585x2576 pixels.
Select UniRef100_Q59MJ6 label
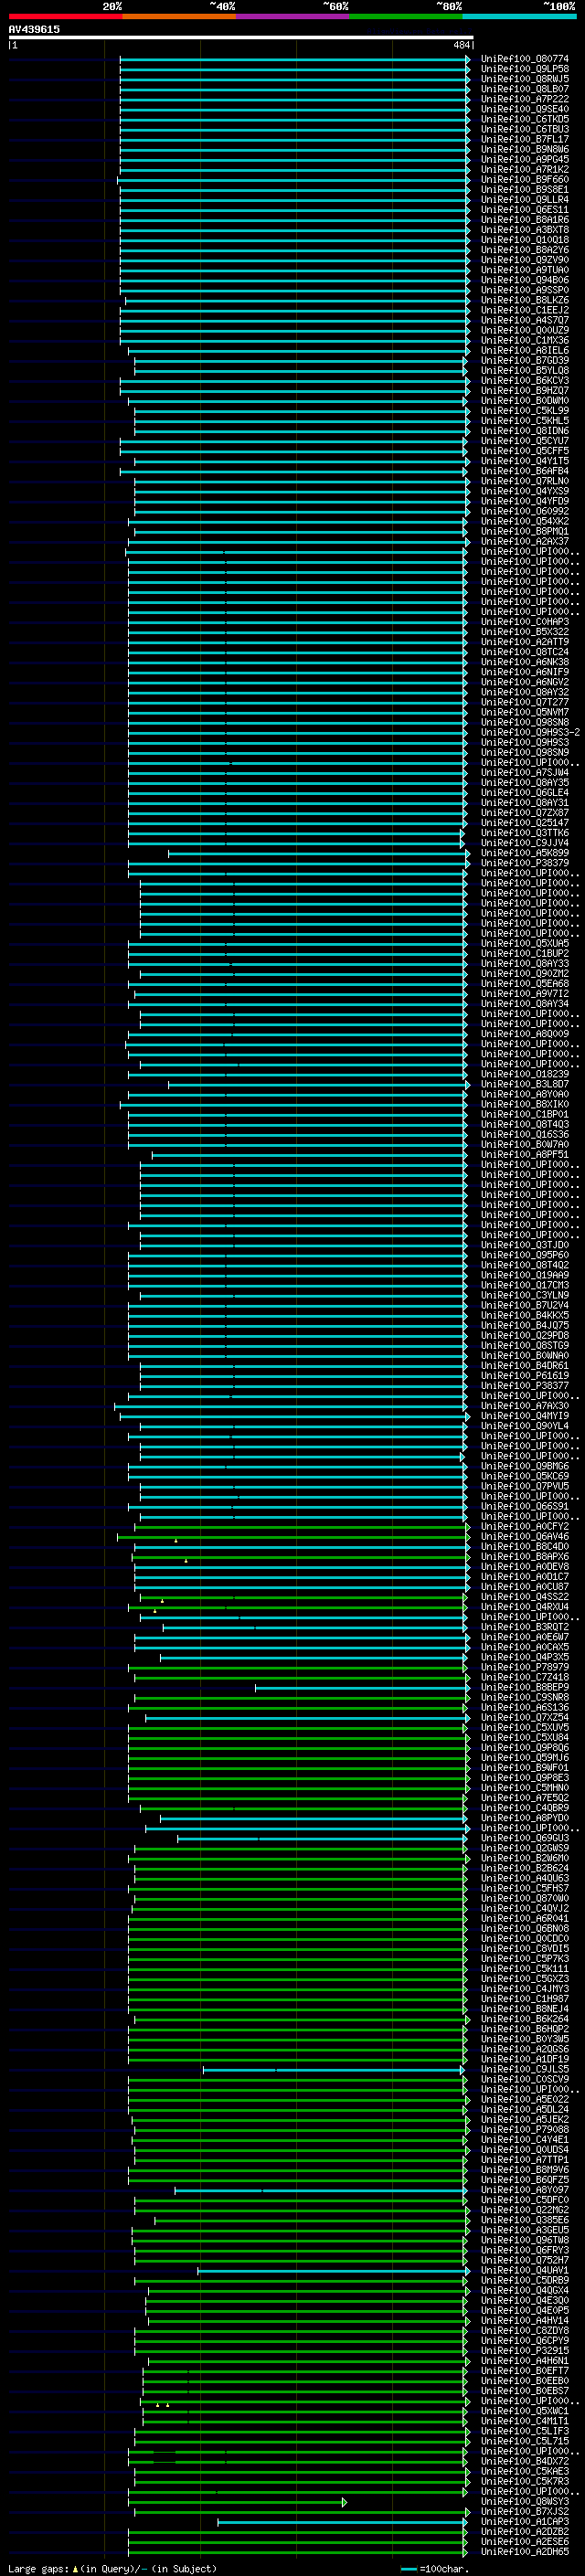click(524, 1757)
